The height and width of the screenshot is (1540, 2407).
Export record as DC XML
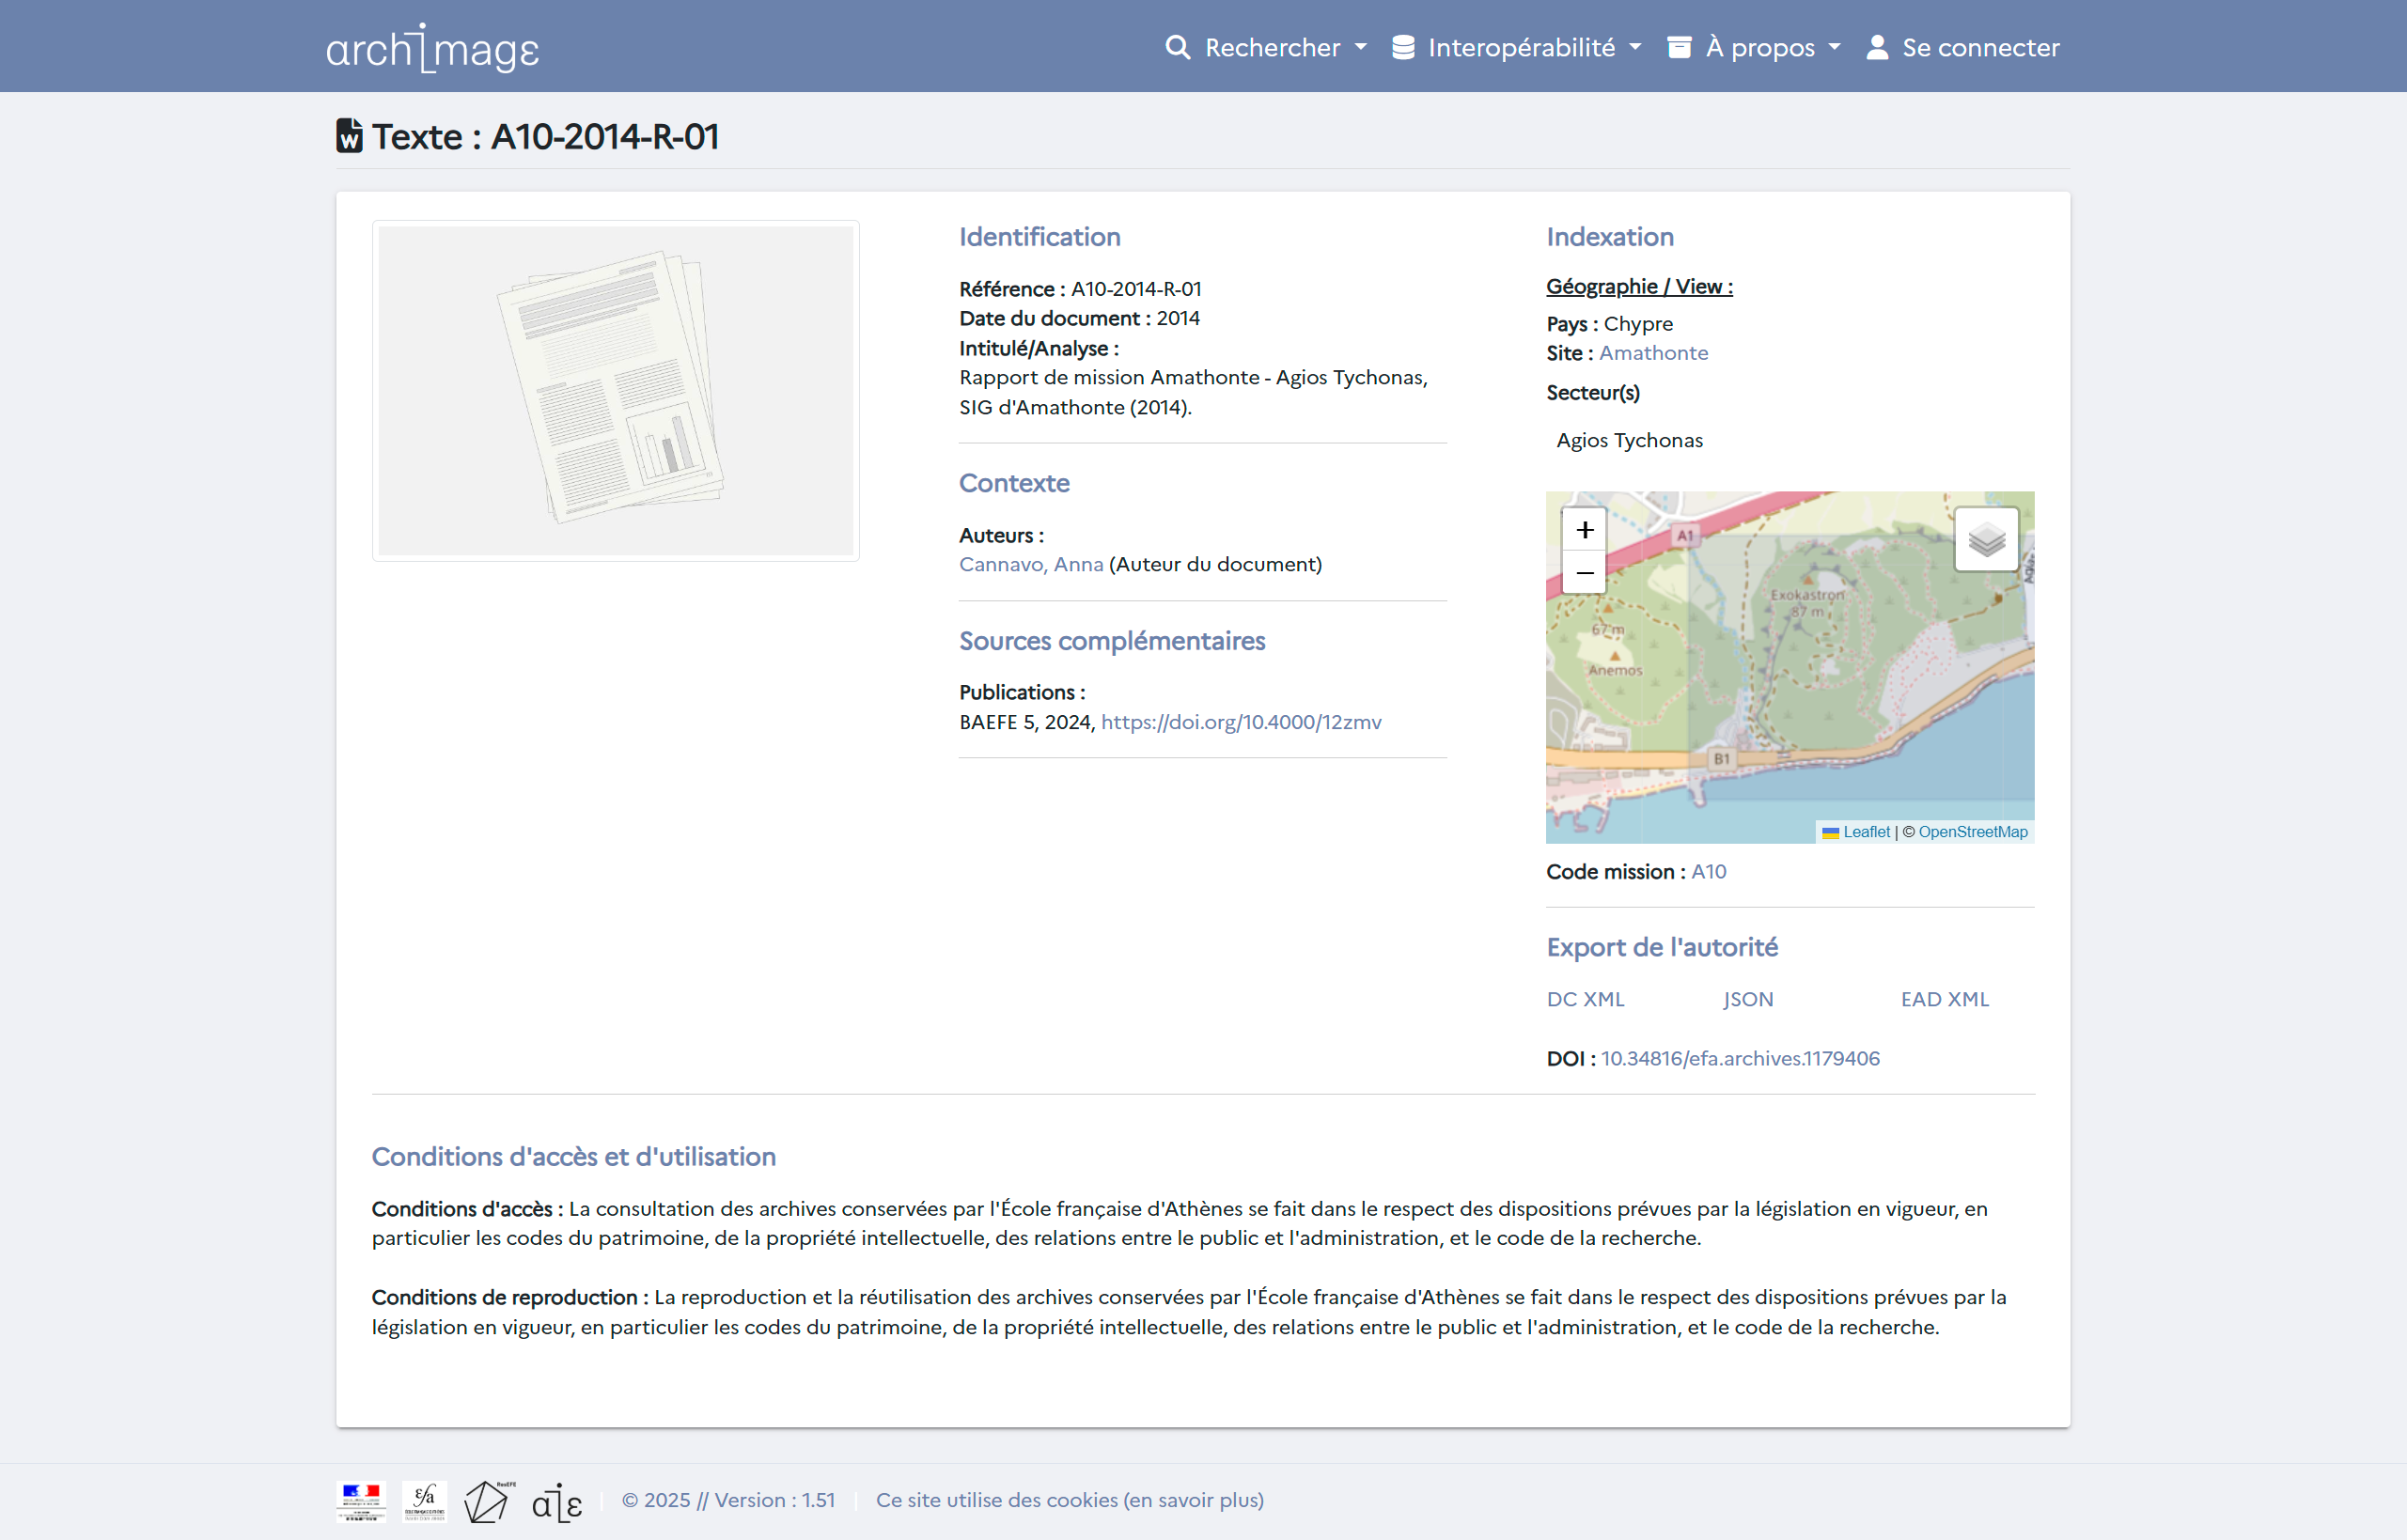pyautogui.click(x=1584, y=999)
